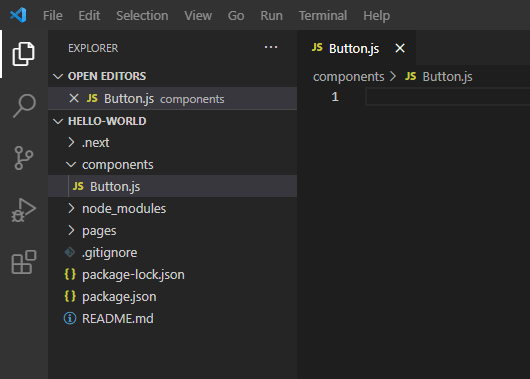The width and height of the screenshot is (530, 379).
Task: Open the Extensions view icon
Action: coord(24,262)
